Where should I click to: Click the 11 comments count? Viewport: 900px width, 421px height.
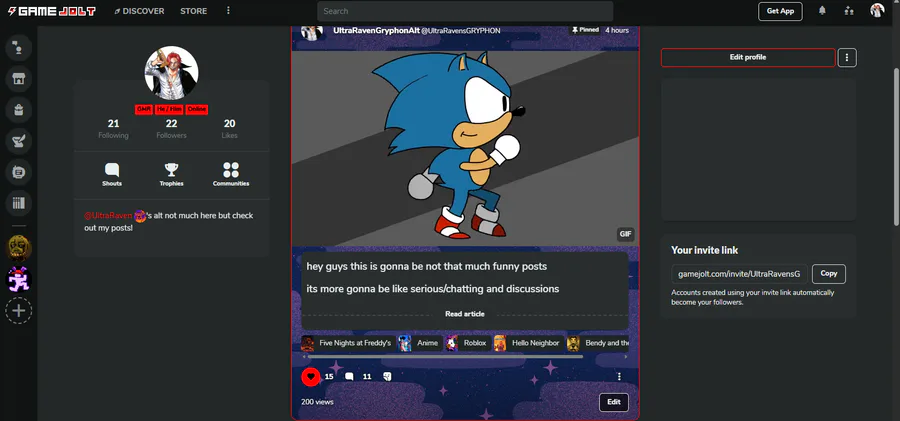pos(367,377)
